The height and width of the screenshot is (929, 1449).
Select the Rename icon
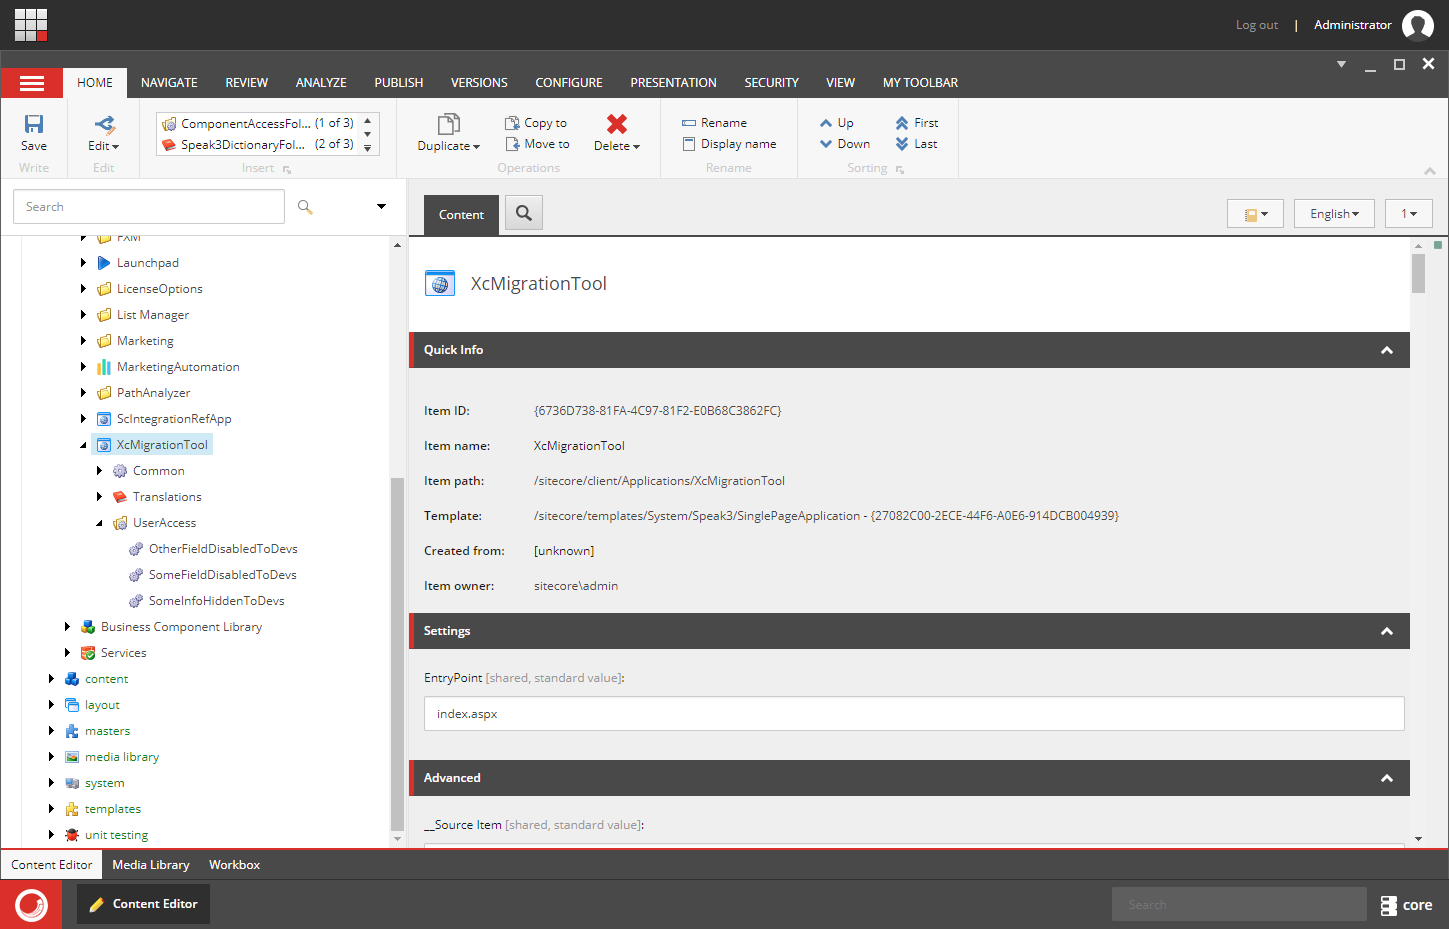click(689, 122)
